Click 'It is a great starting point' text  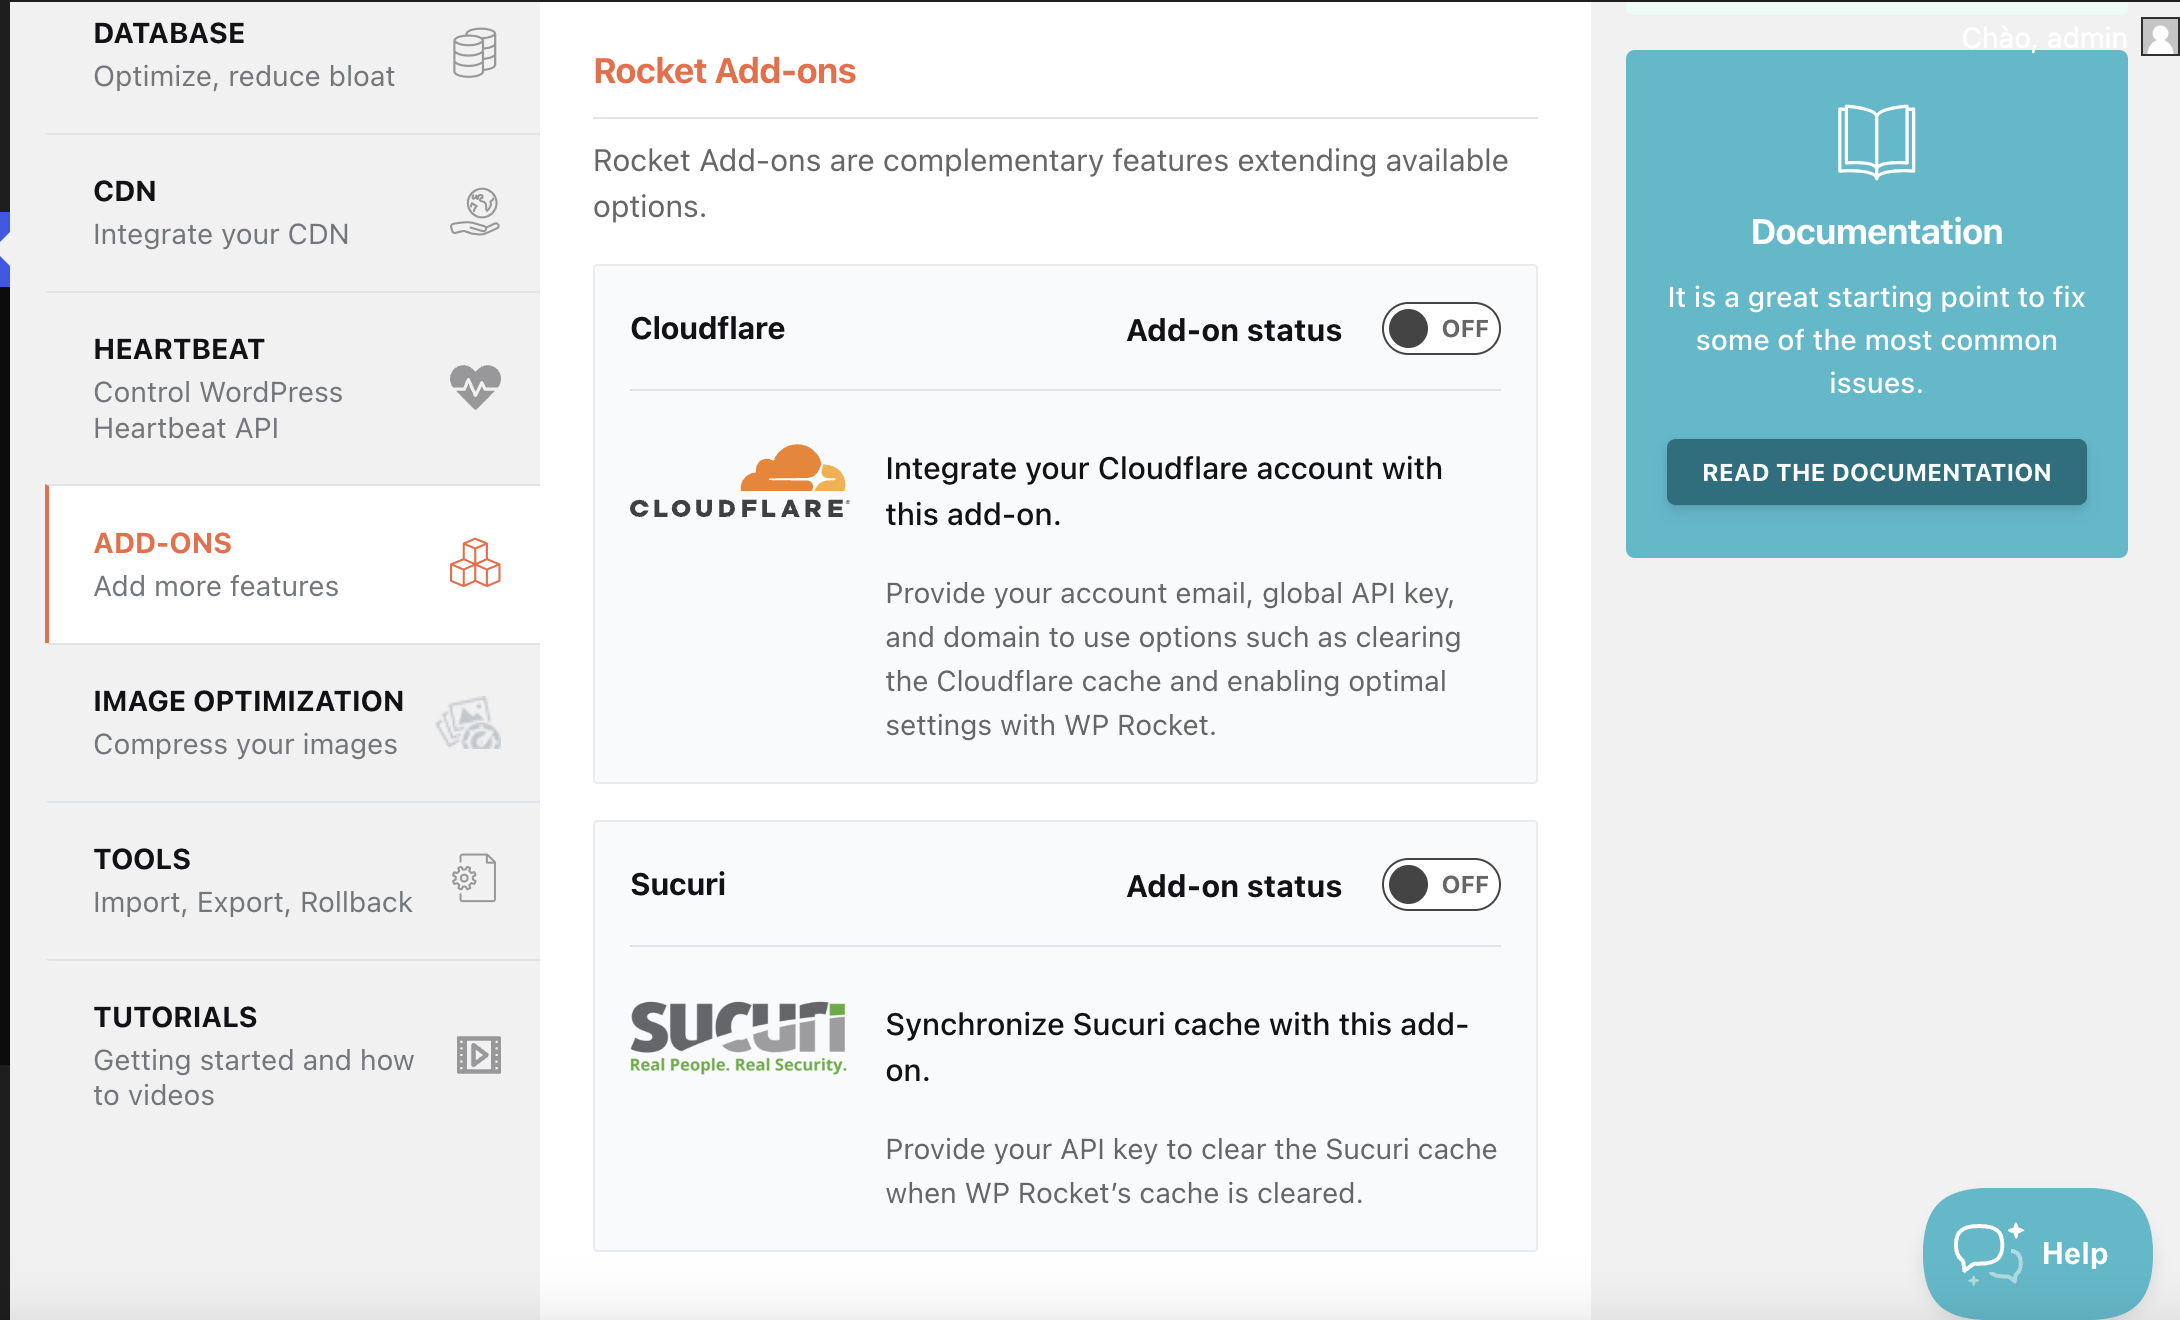tap(1876, 340)
